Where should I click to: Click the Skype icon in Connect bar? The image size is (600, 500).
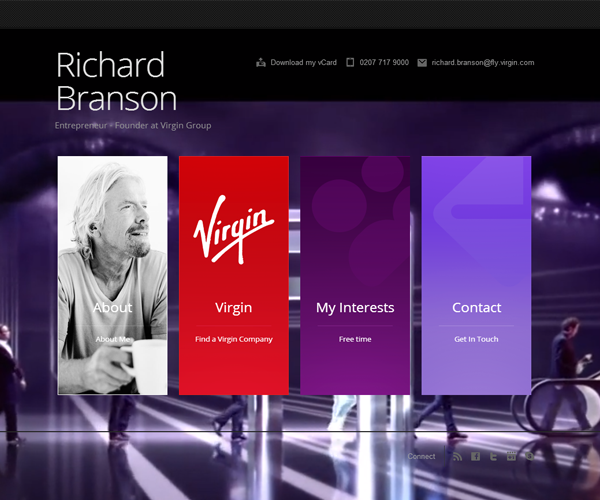529,456
